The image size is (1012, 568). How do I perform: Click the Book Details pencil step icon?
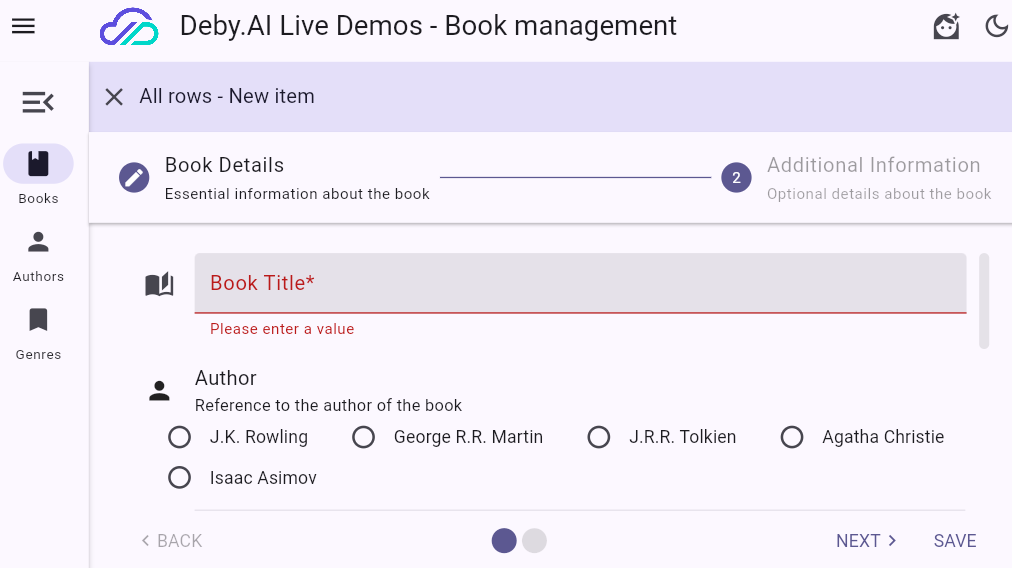click(134, 178)
